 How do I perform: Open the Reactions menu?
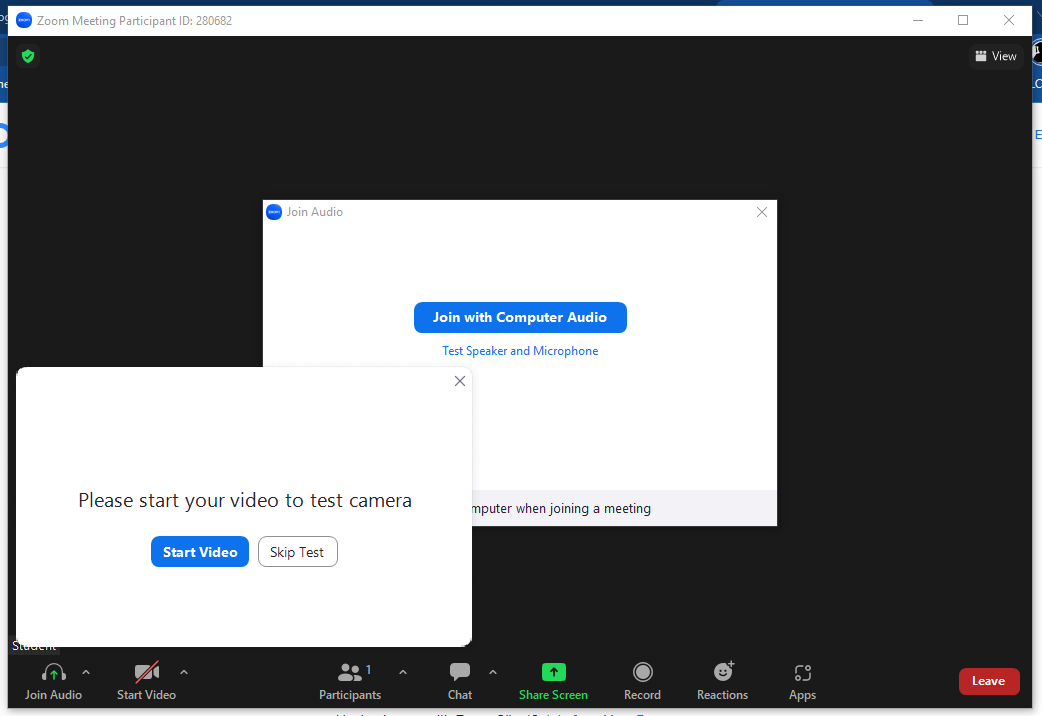(723, 681)
